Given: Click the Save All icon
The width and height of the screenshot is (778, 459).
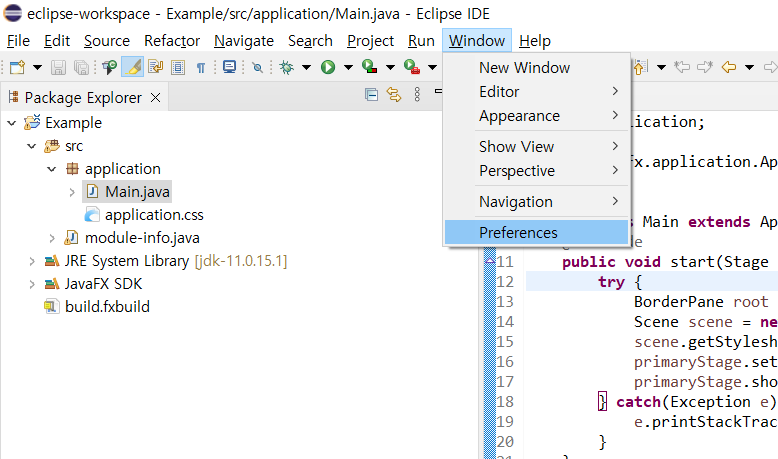Looking at the screenshot, I should (81, 67).
